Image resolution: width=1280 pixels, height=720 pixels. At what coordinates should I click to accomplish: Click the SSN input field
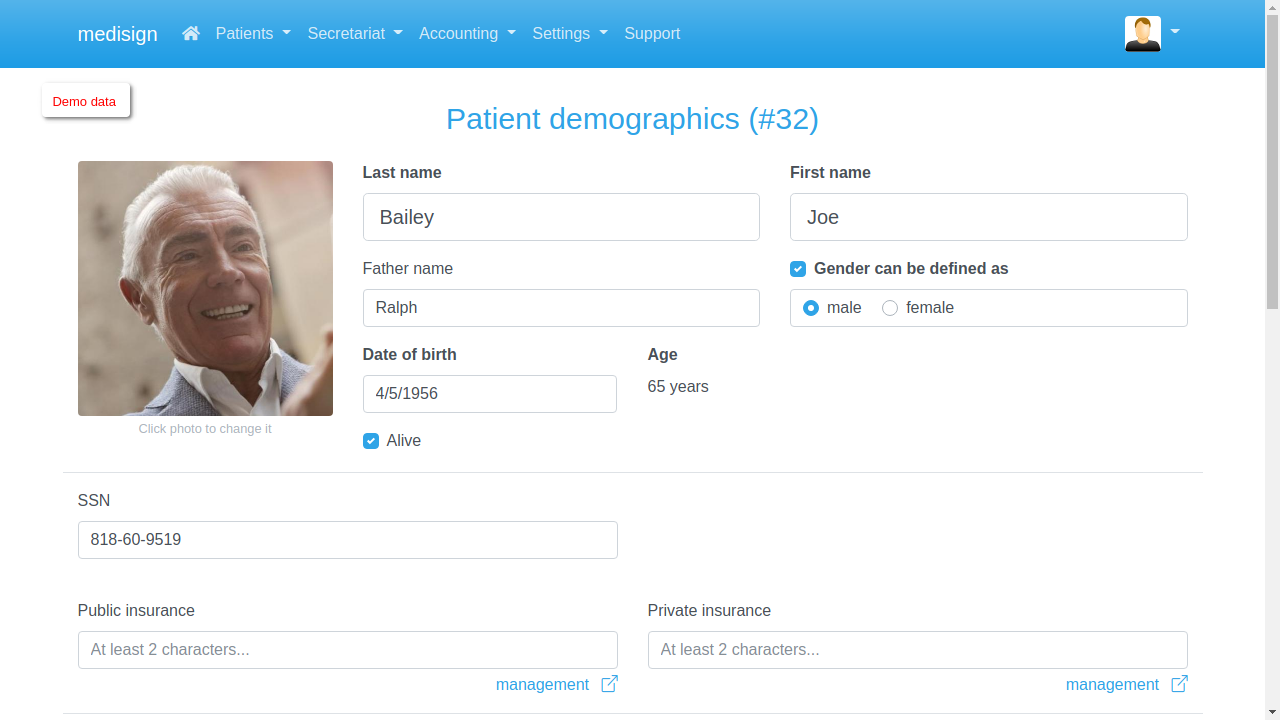coord(348,539)
